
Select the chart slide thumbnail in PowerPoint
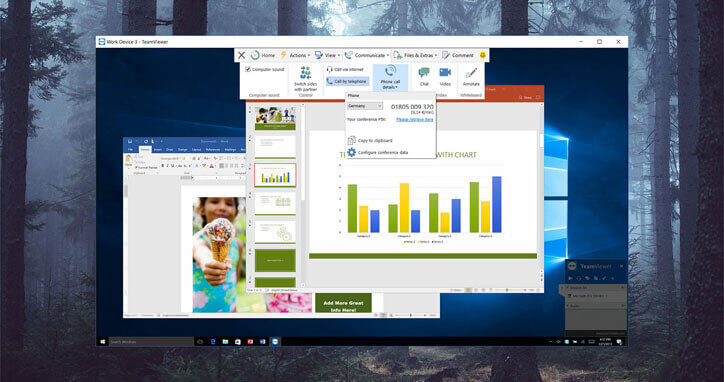[275, 175]
